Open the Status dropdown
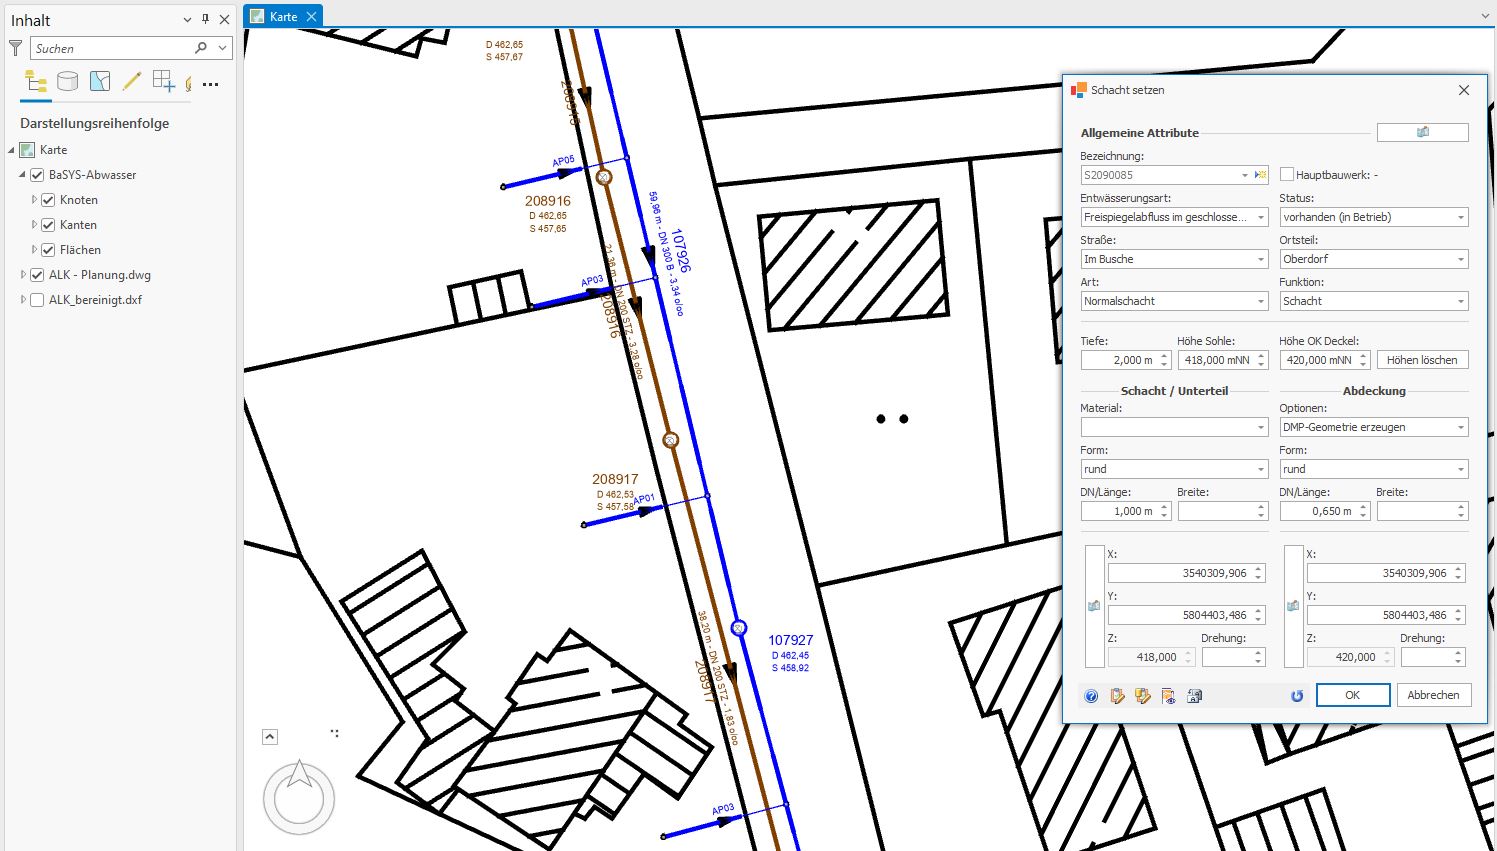The image size is (1497, 851). point(1460,217)
